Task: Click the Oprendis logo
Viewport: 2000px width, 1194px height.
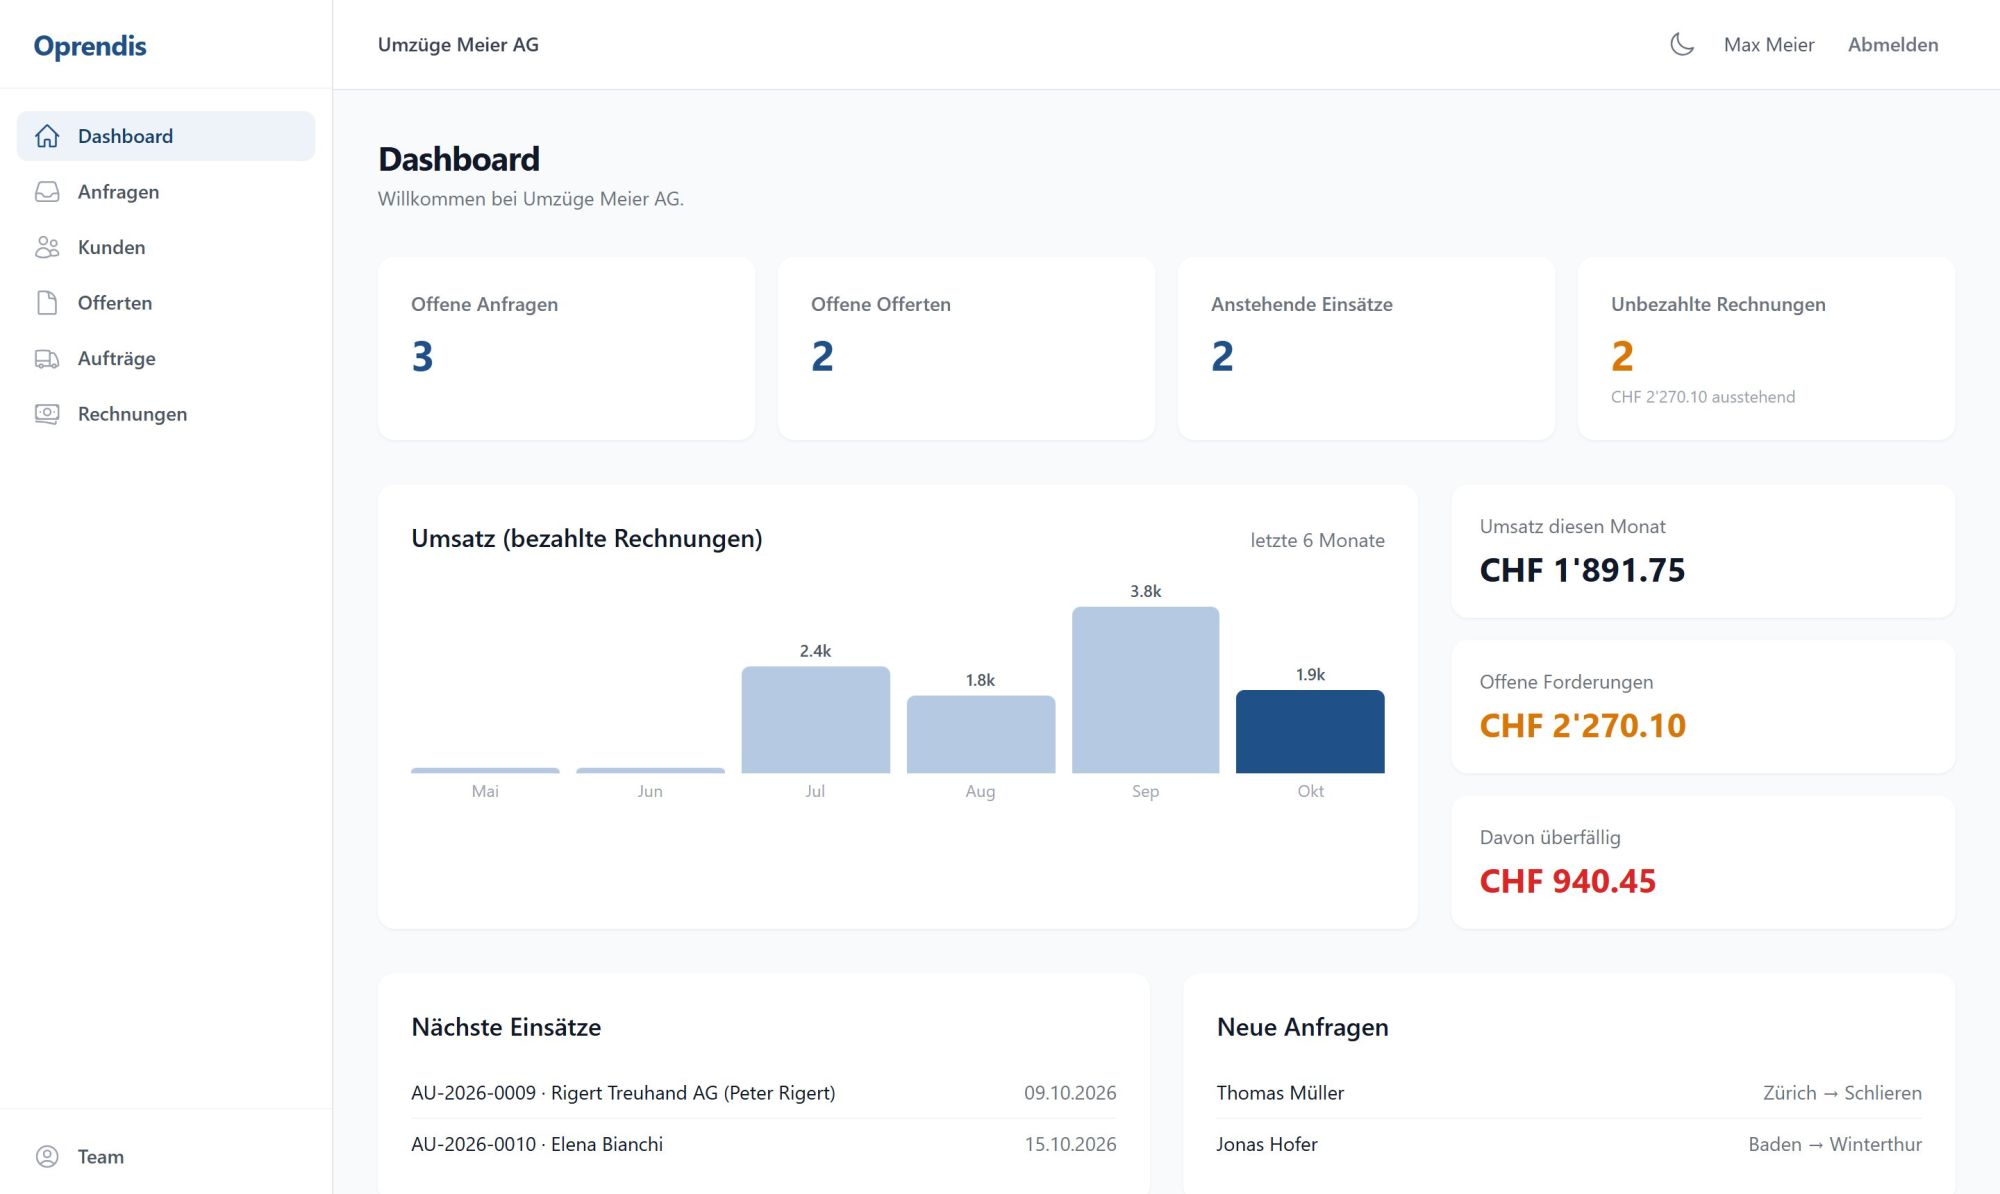Action: click(90, 46)
